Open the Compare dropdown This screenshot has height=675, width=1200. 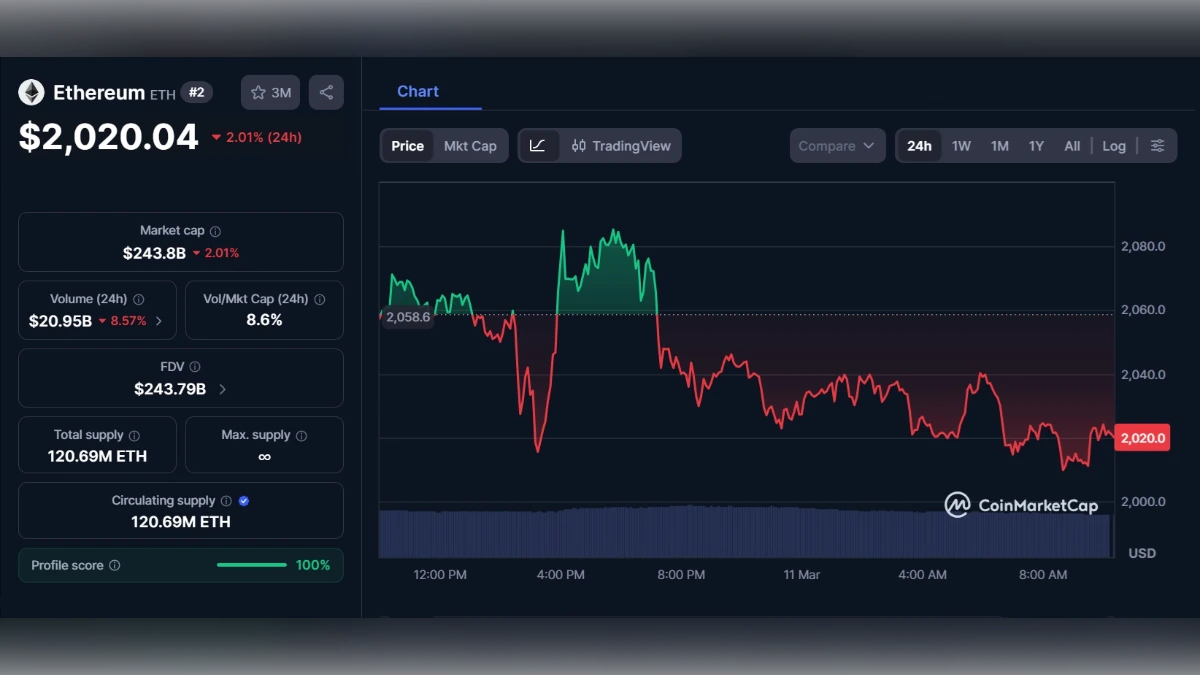(837, 145)
